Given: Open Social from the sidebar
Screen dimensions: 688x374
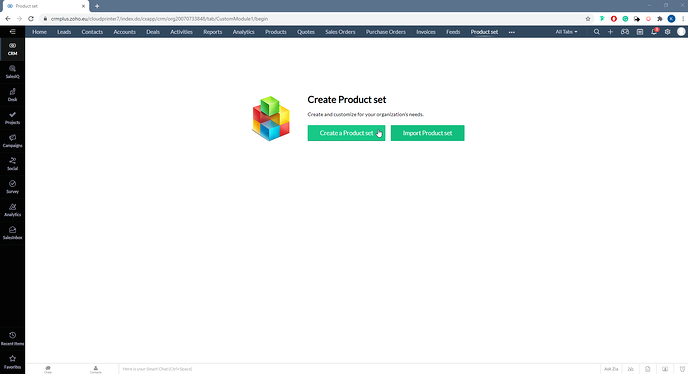Looking at the screenshot, I should pos(12,164).
